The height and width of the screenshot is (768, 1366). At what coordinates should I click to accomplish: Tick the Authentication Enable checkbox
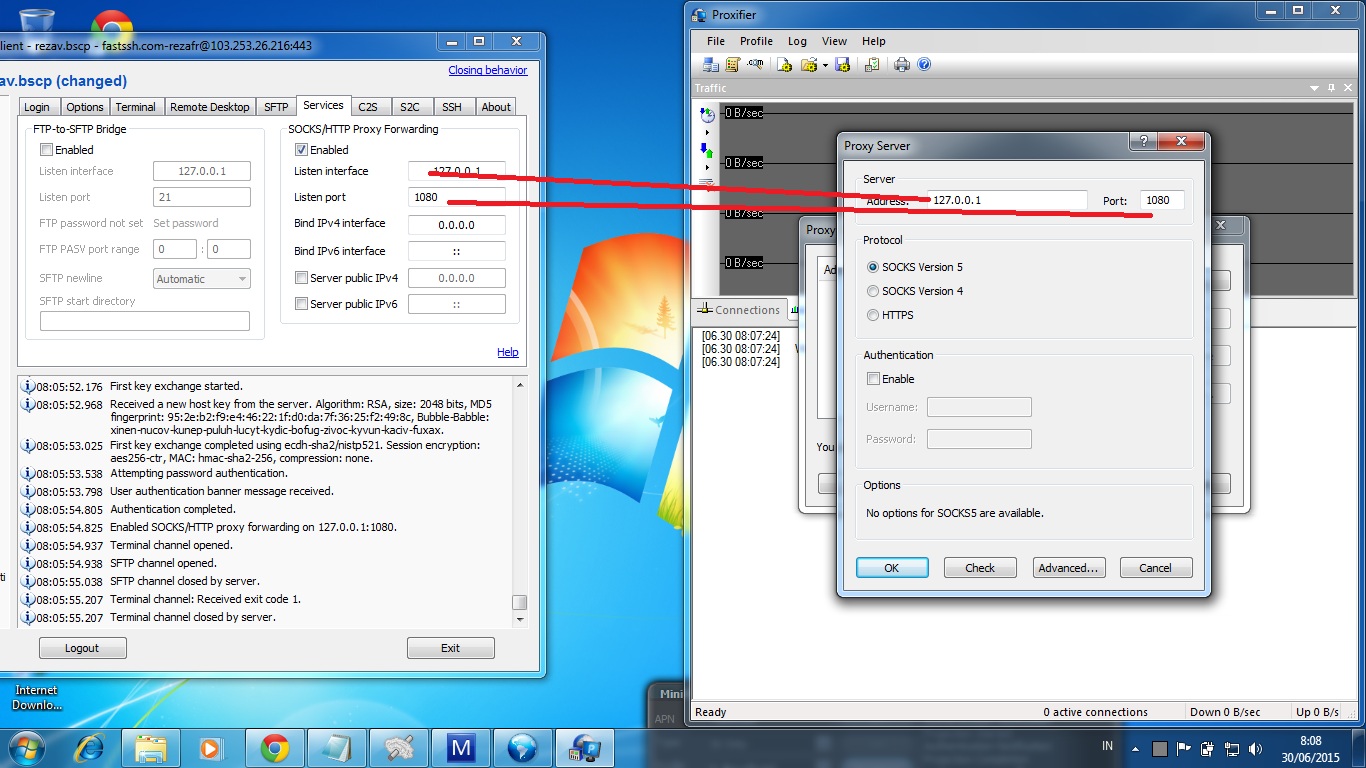[x=873, y=379]
